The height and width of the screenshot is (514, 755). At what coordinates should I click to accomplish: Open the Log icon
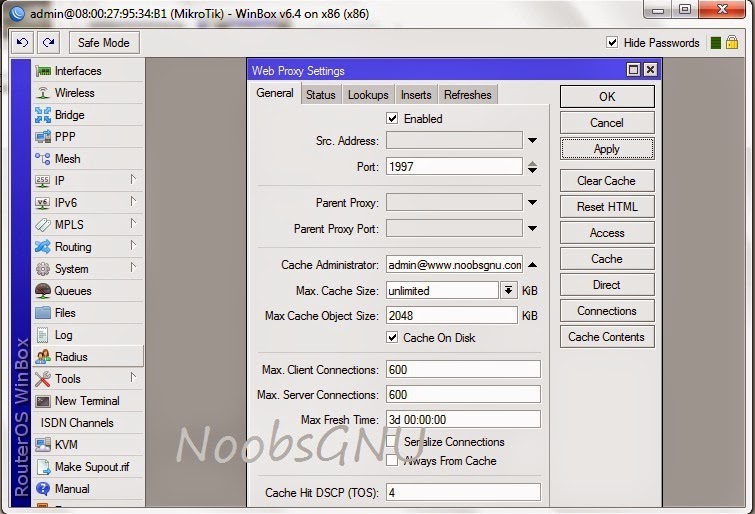pos(43,335)
